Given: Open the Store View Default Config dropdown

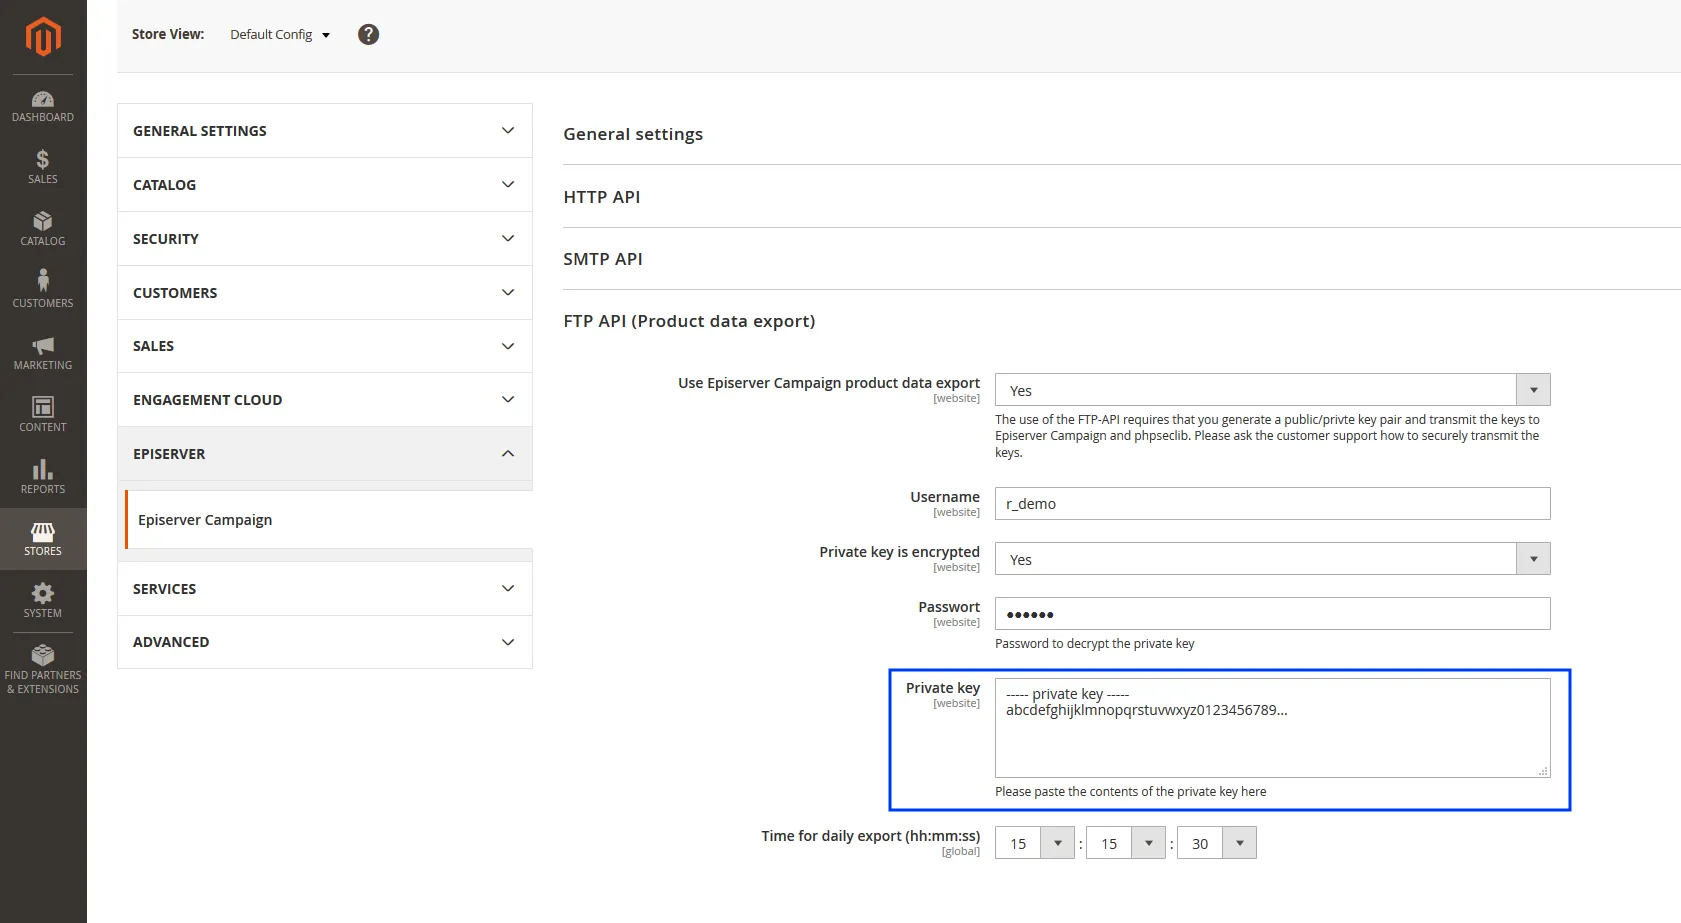Looking at the screenshot, I should click(x=280, y=34).
